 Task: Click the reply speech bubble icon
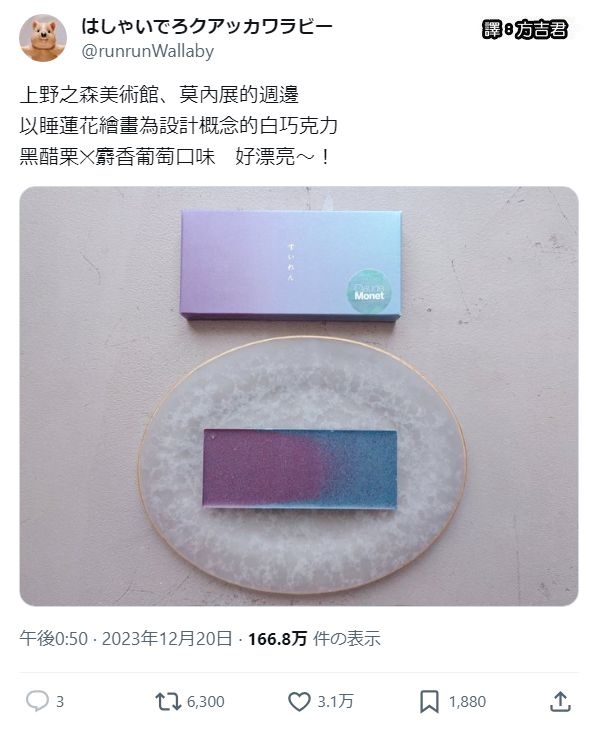37,701
